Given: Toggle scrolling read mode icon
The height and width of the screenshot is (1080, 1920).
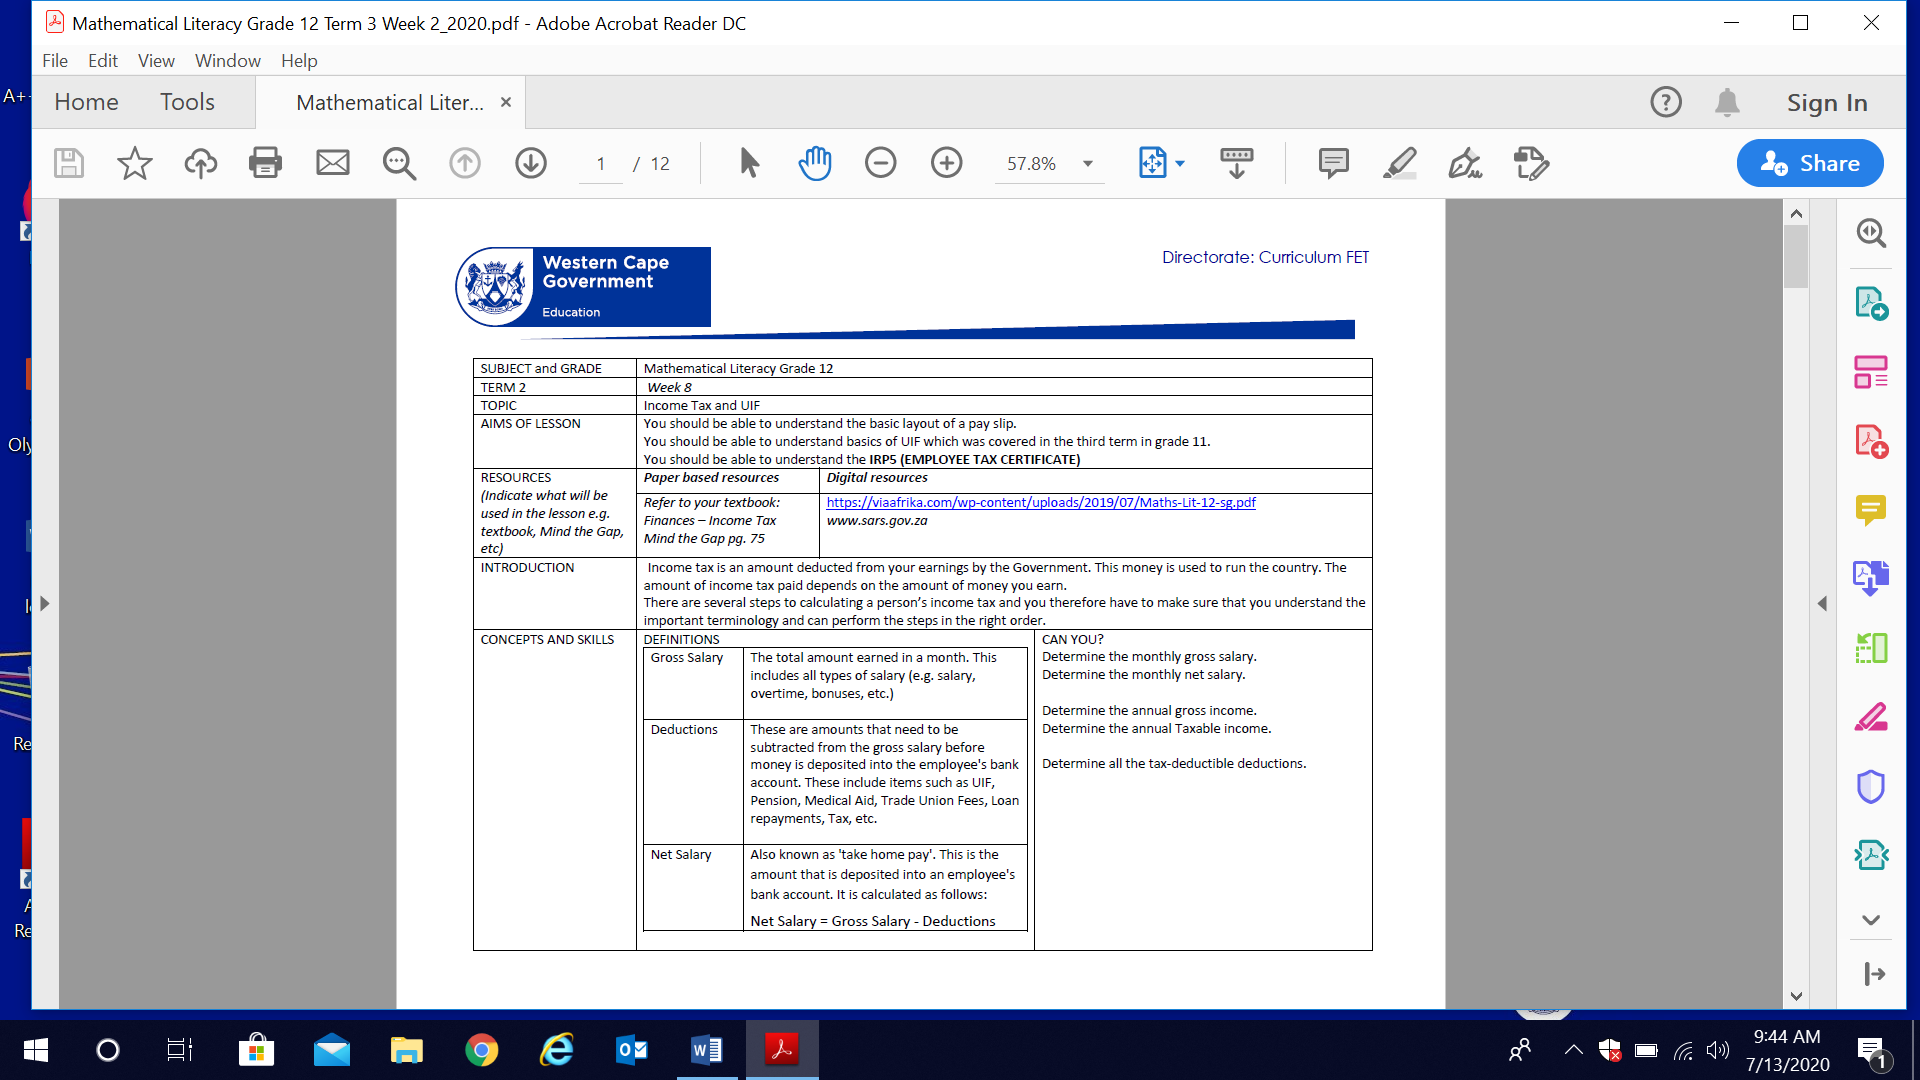Looking at the screenshot, I should (x=1237, y=163).
